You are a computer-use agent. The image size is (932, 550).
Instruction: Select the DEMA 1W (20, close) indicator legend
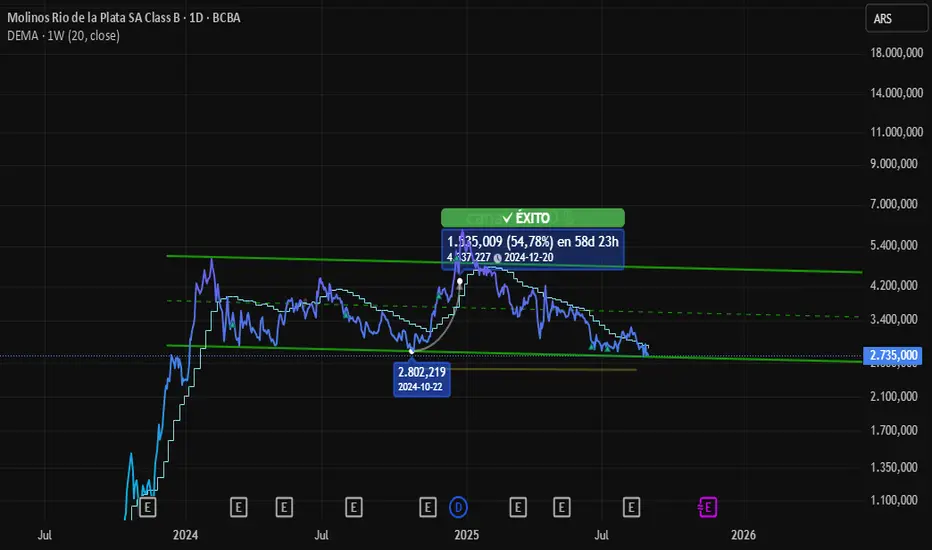pos(64,36)
